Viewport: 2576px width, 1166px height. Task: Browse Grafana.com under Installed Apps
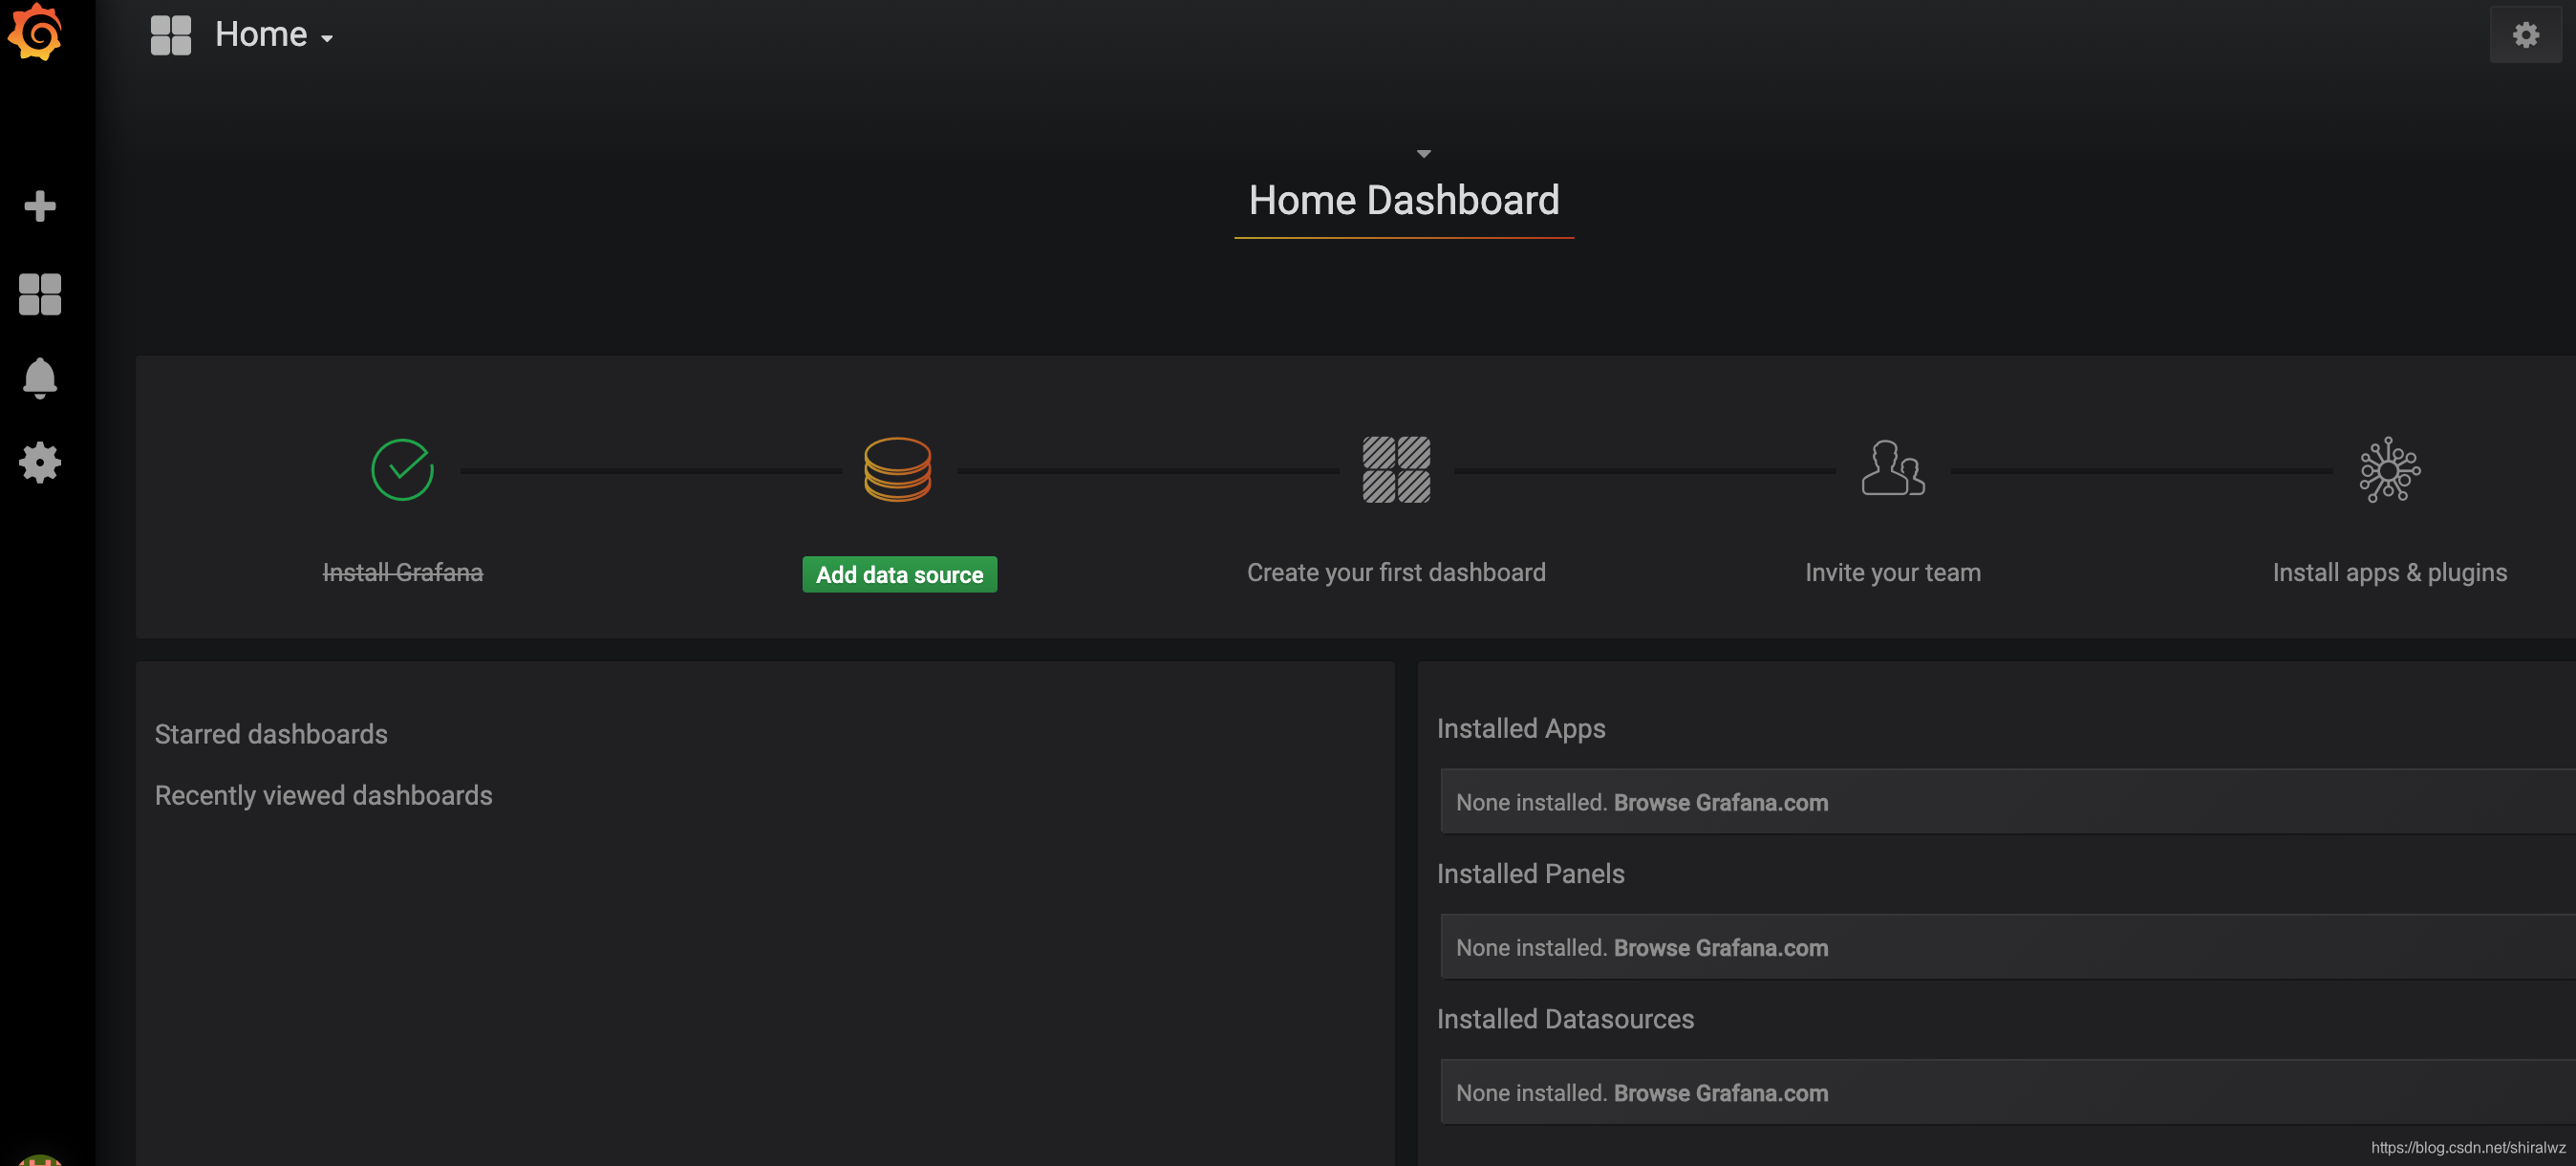pyautogui.click(x=1720, y=803)
